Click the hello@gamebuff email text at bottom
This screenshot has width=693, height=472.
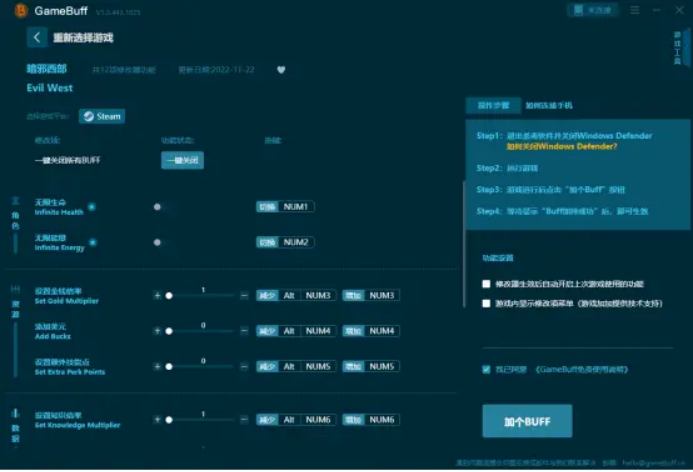[x=654, y=463]
